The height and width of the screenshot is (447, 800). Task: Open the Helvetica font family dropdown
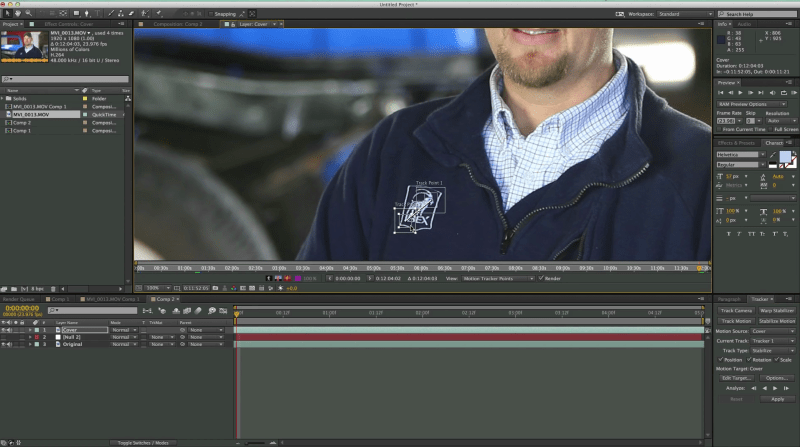741,155
